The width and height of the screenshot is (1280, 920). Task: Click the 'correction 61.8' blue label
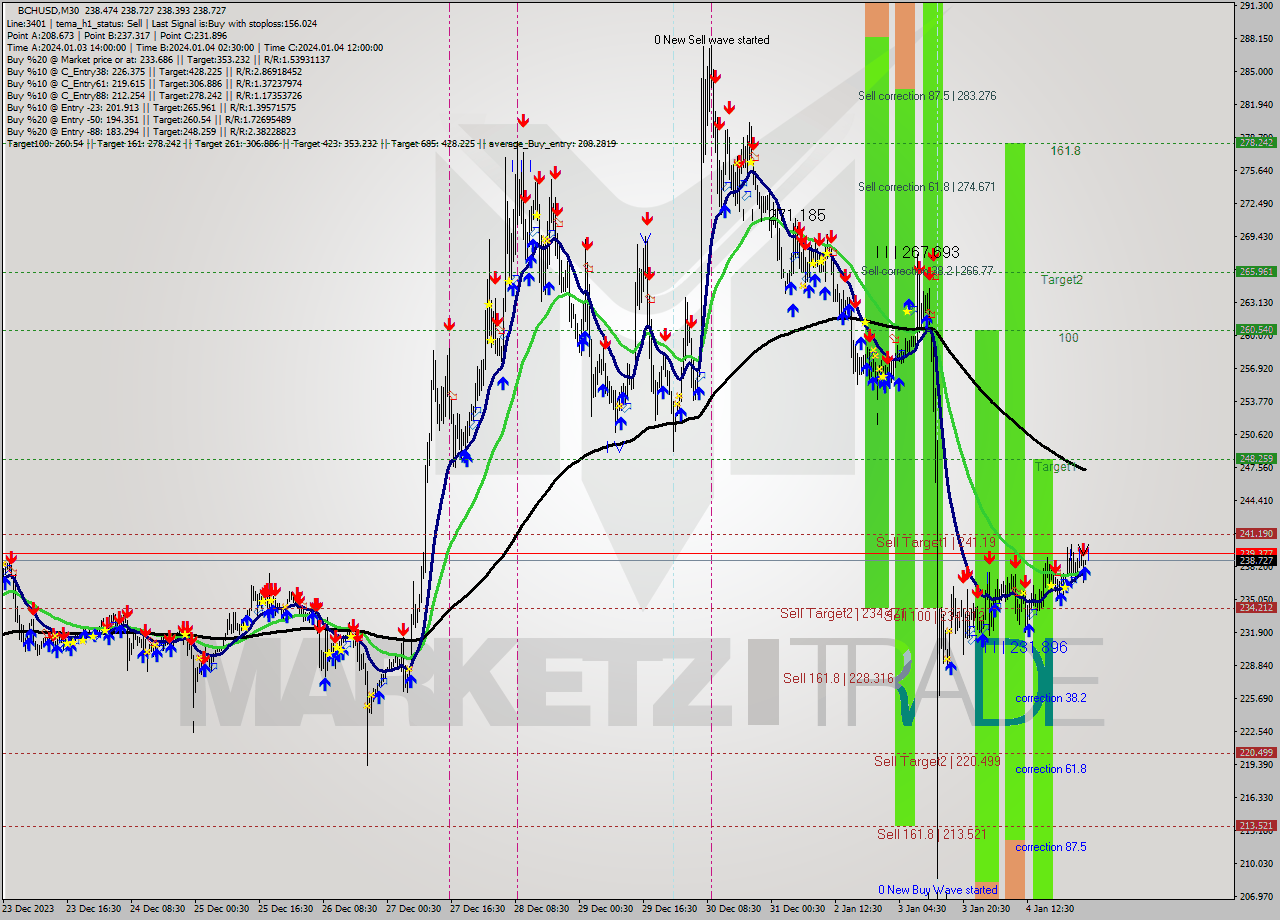[1051, 769]
